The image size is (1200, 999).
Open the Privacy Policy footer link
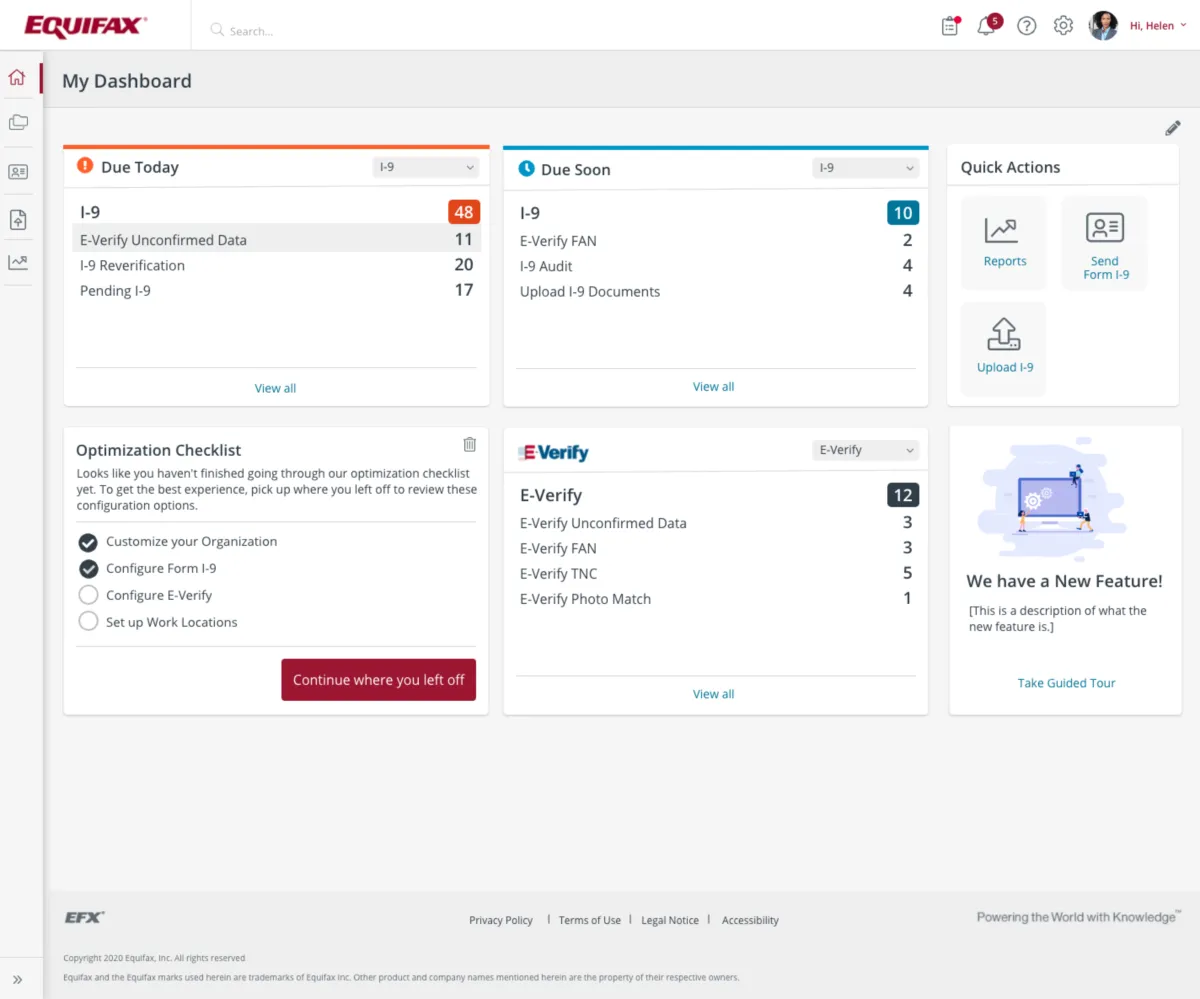pyautogui.click(x=501, y=920)
